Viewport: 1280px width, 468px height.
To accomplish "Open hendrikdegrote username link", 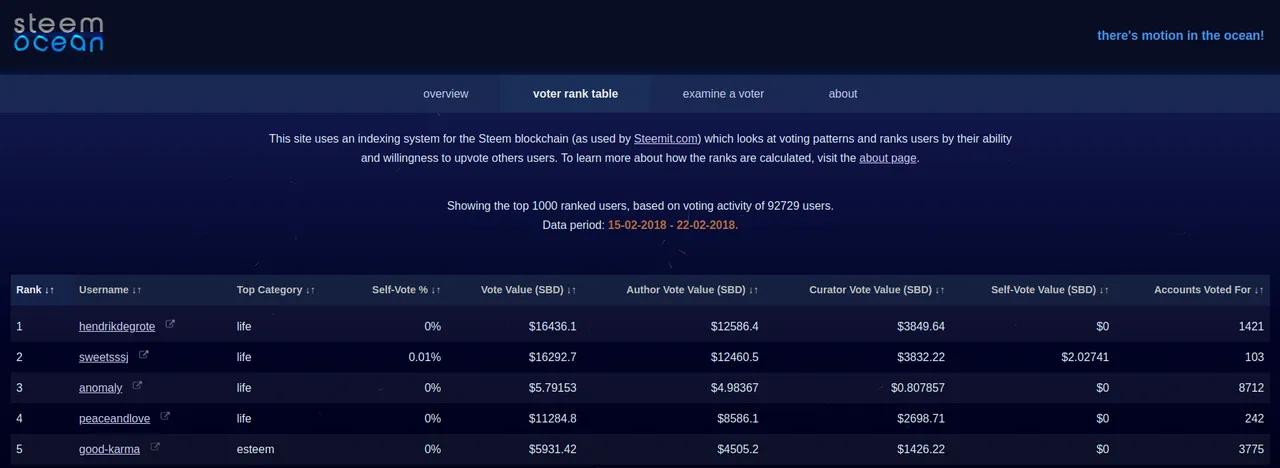I will (117, 326).
